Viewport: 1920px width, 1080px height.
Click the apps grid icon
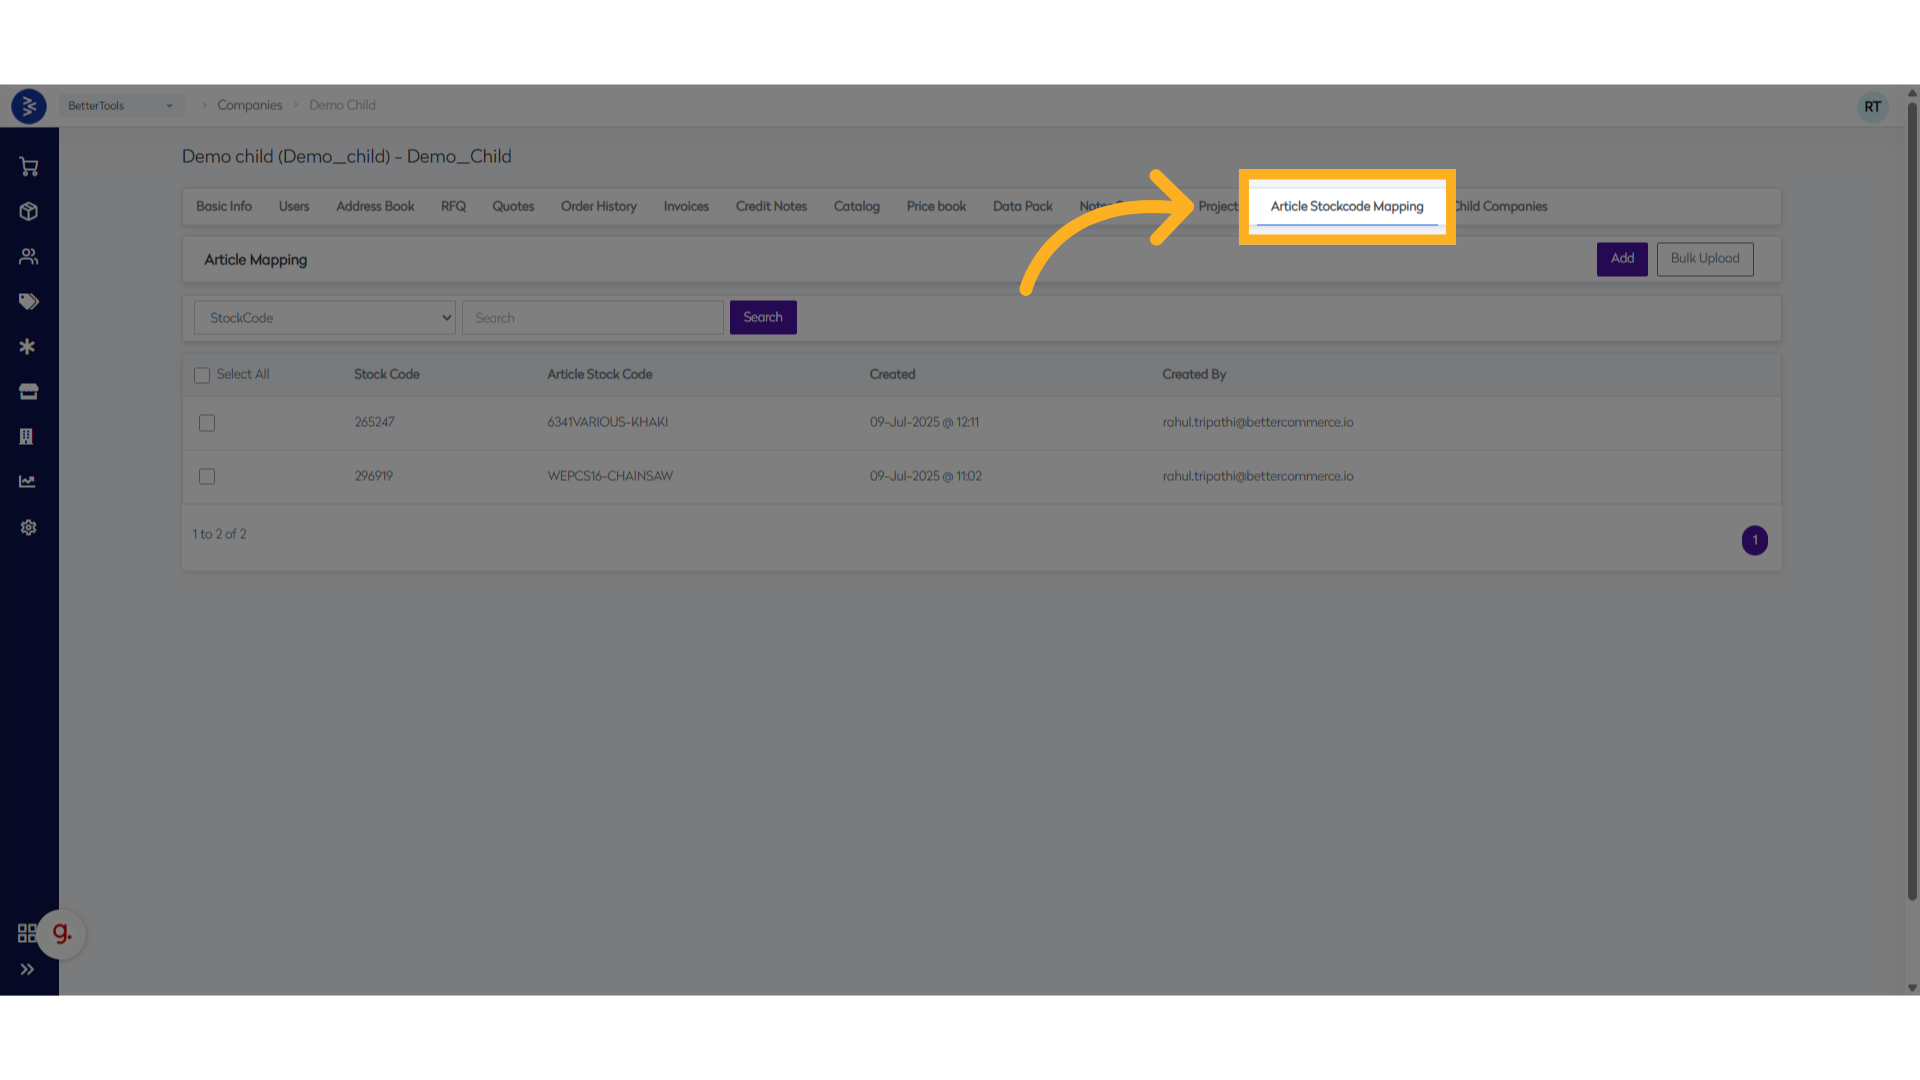coord(27,933)
